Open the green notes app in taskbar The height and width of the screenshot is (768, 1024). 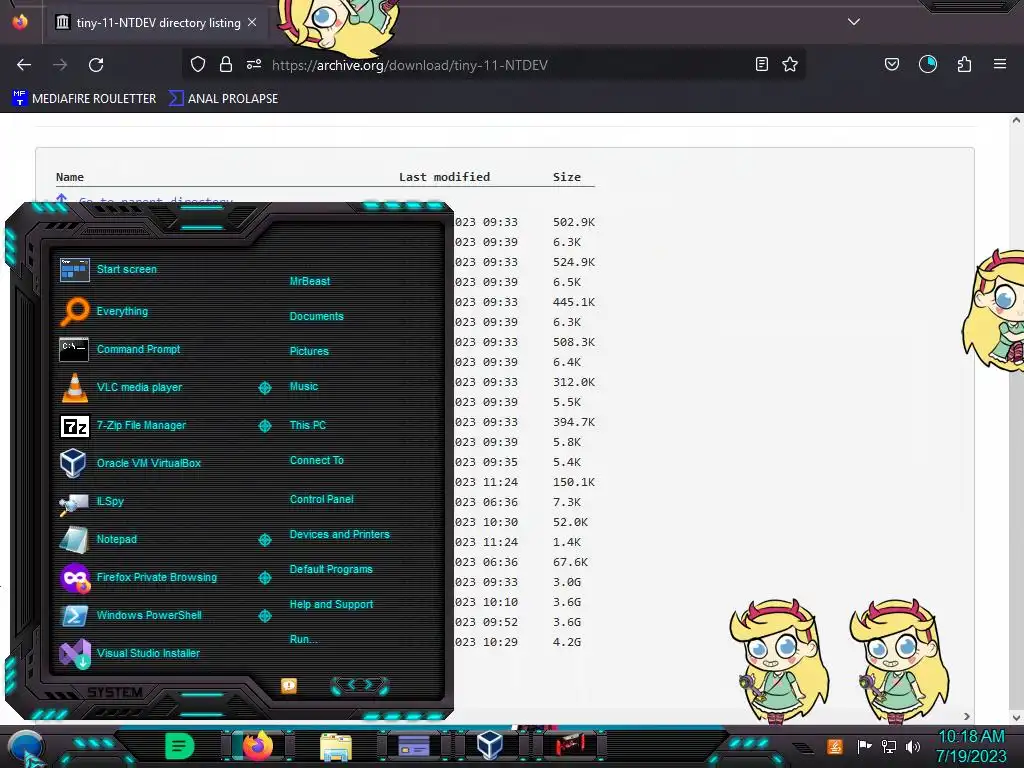[x=180, y=746]
